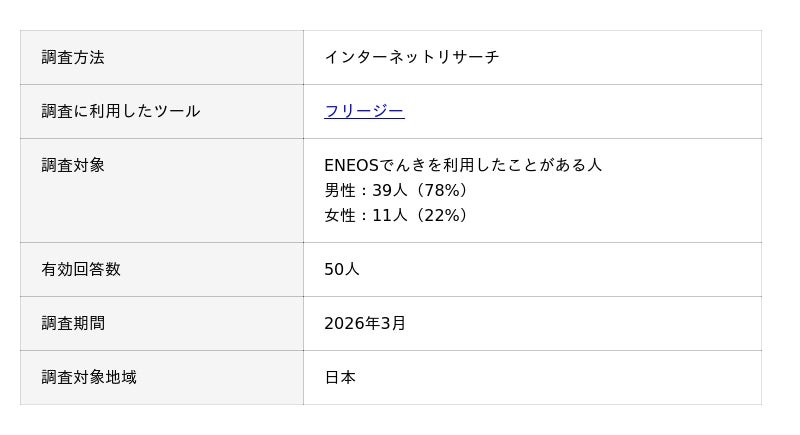
Task: Select the 50人 response count value
Action: point(342,269)
